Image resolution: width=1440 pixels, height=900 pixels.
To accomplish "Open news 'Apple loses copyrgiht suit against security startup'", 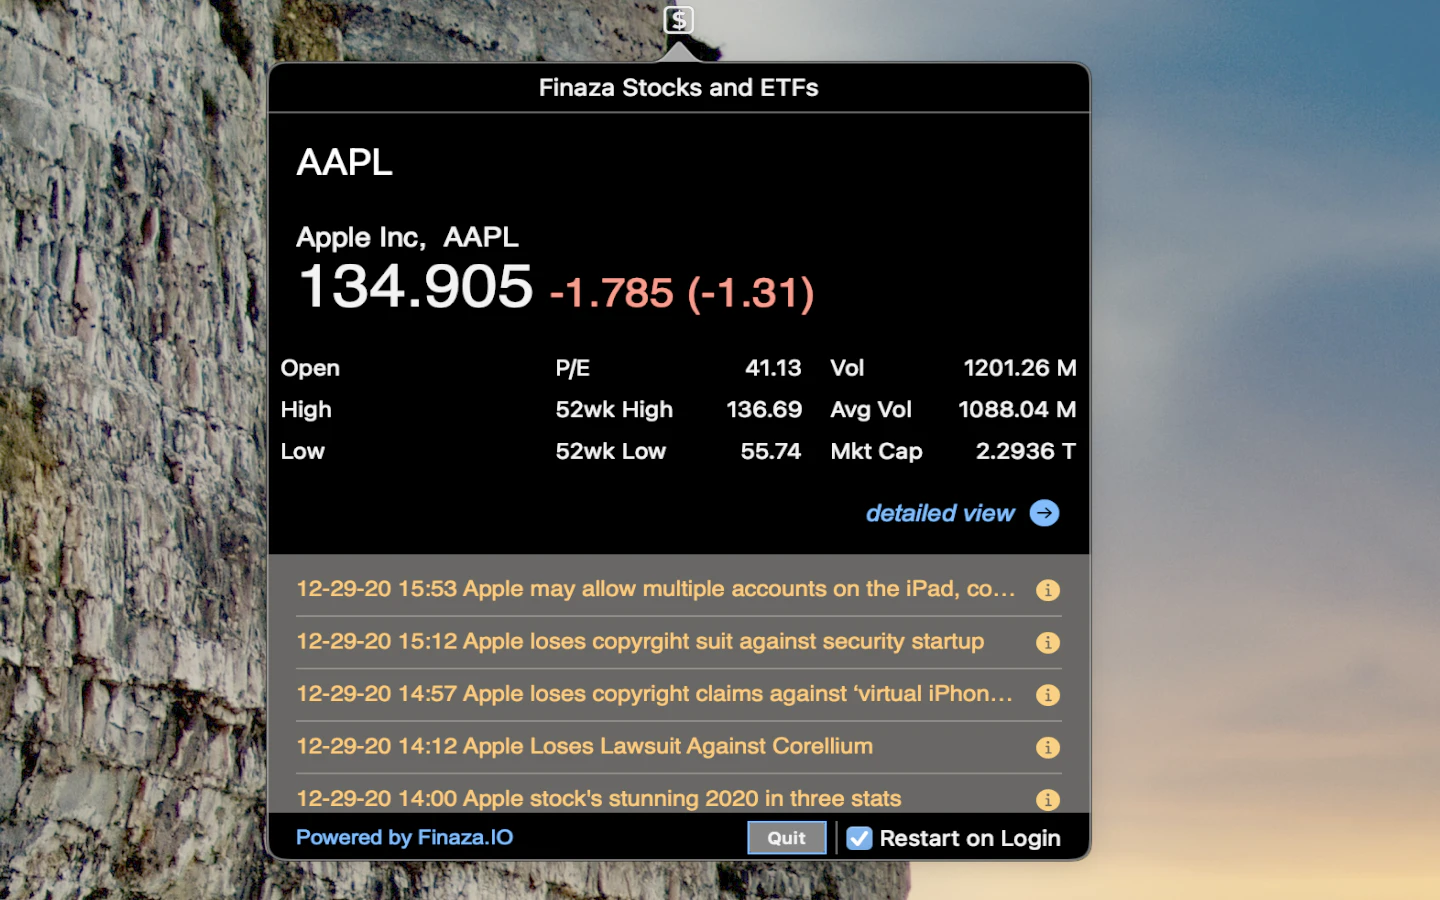I will pyautogui.click(x=640, y=641).
